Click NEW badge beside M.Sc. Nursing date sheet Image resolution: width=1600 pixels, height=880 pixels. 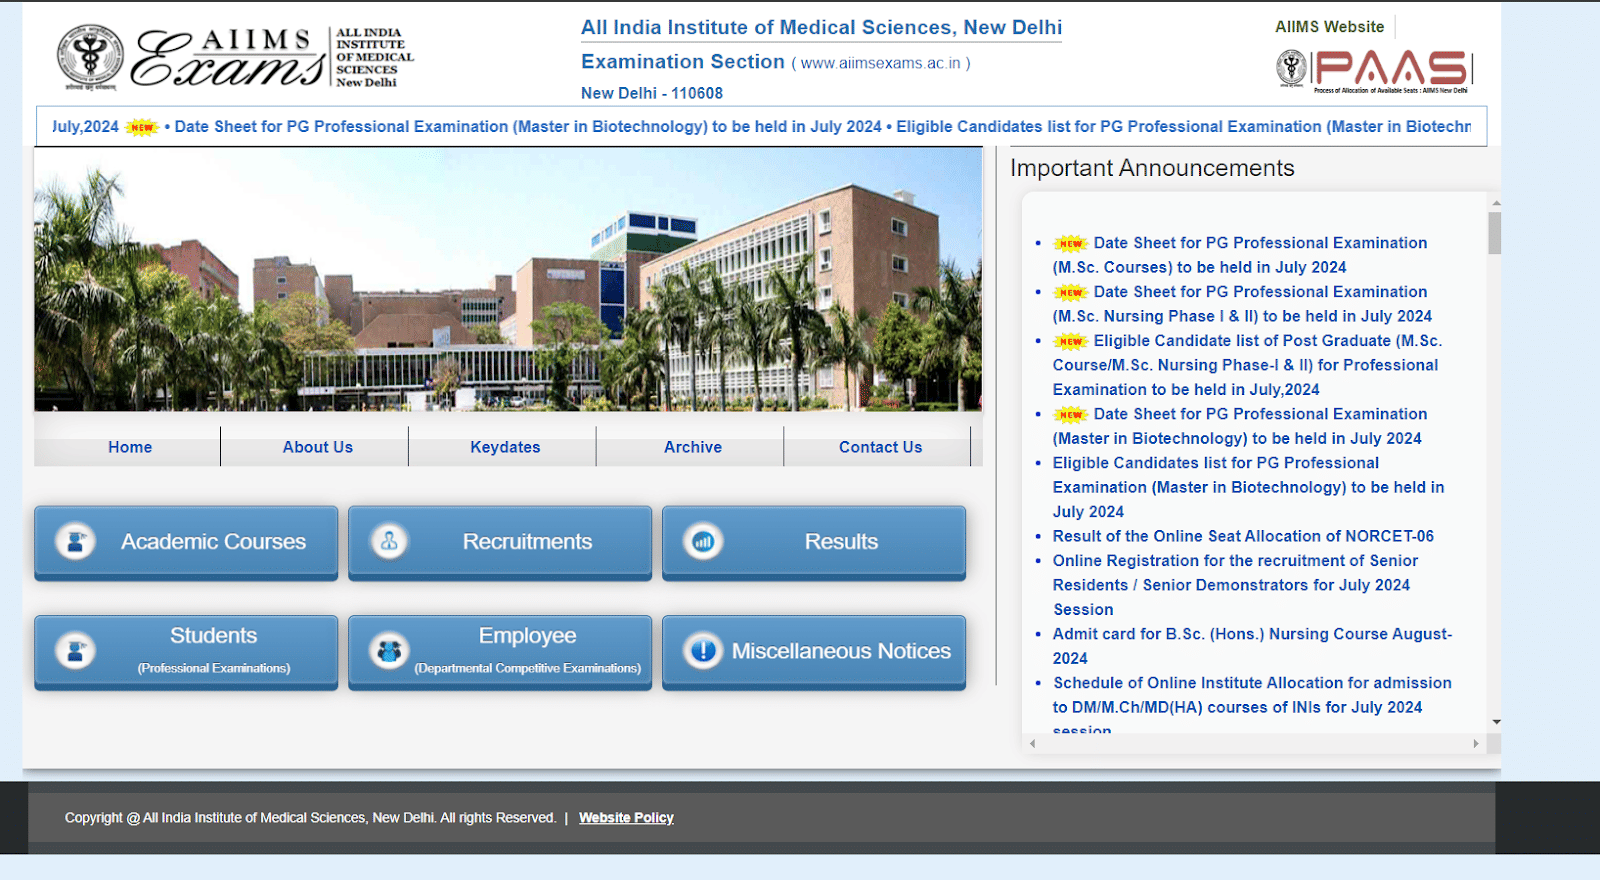coord(1070,292)
